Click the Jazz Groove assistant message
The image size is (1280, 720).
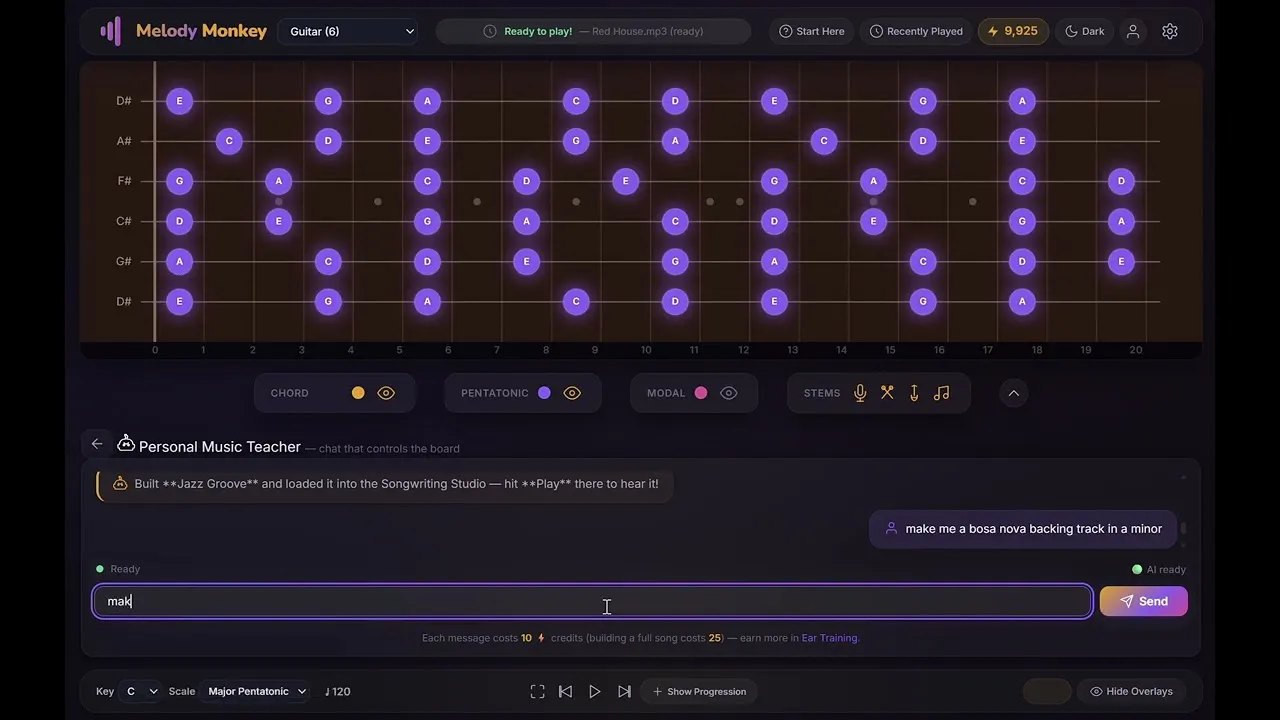385,484
